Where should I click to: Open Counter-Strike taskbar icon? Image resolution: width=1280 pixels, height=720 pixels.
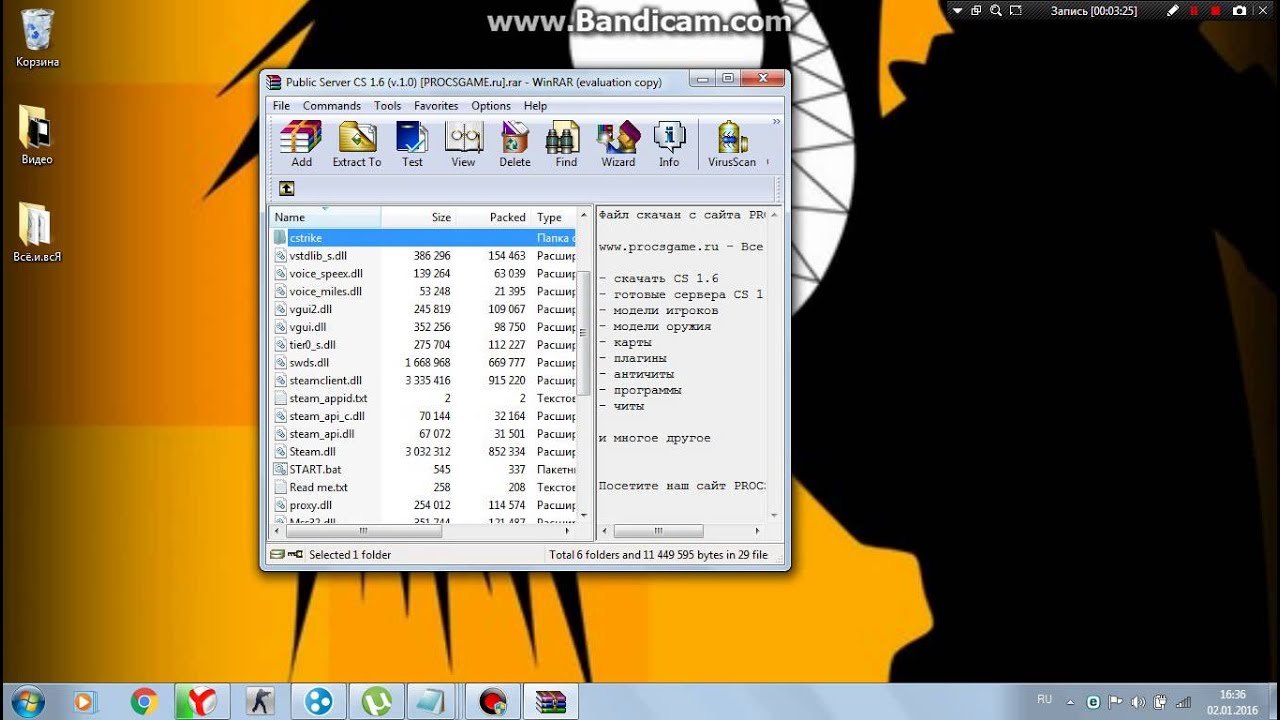(260, 702)
